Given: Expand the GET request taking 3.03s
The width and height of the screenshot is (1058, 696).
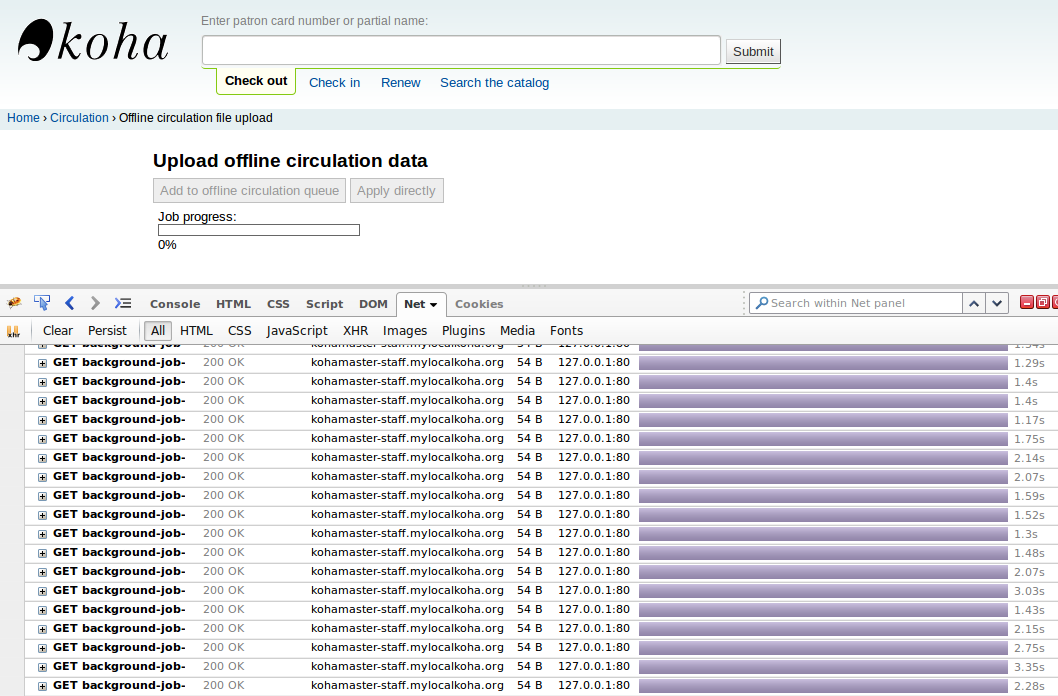Looking at the screenshot, I should coord(42,591).
